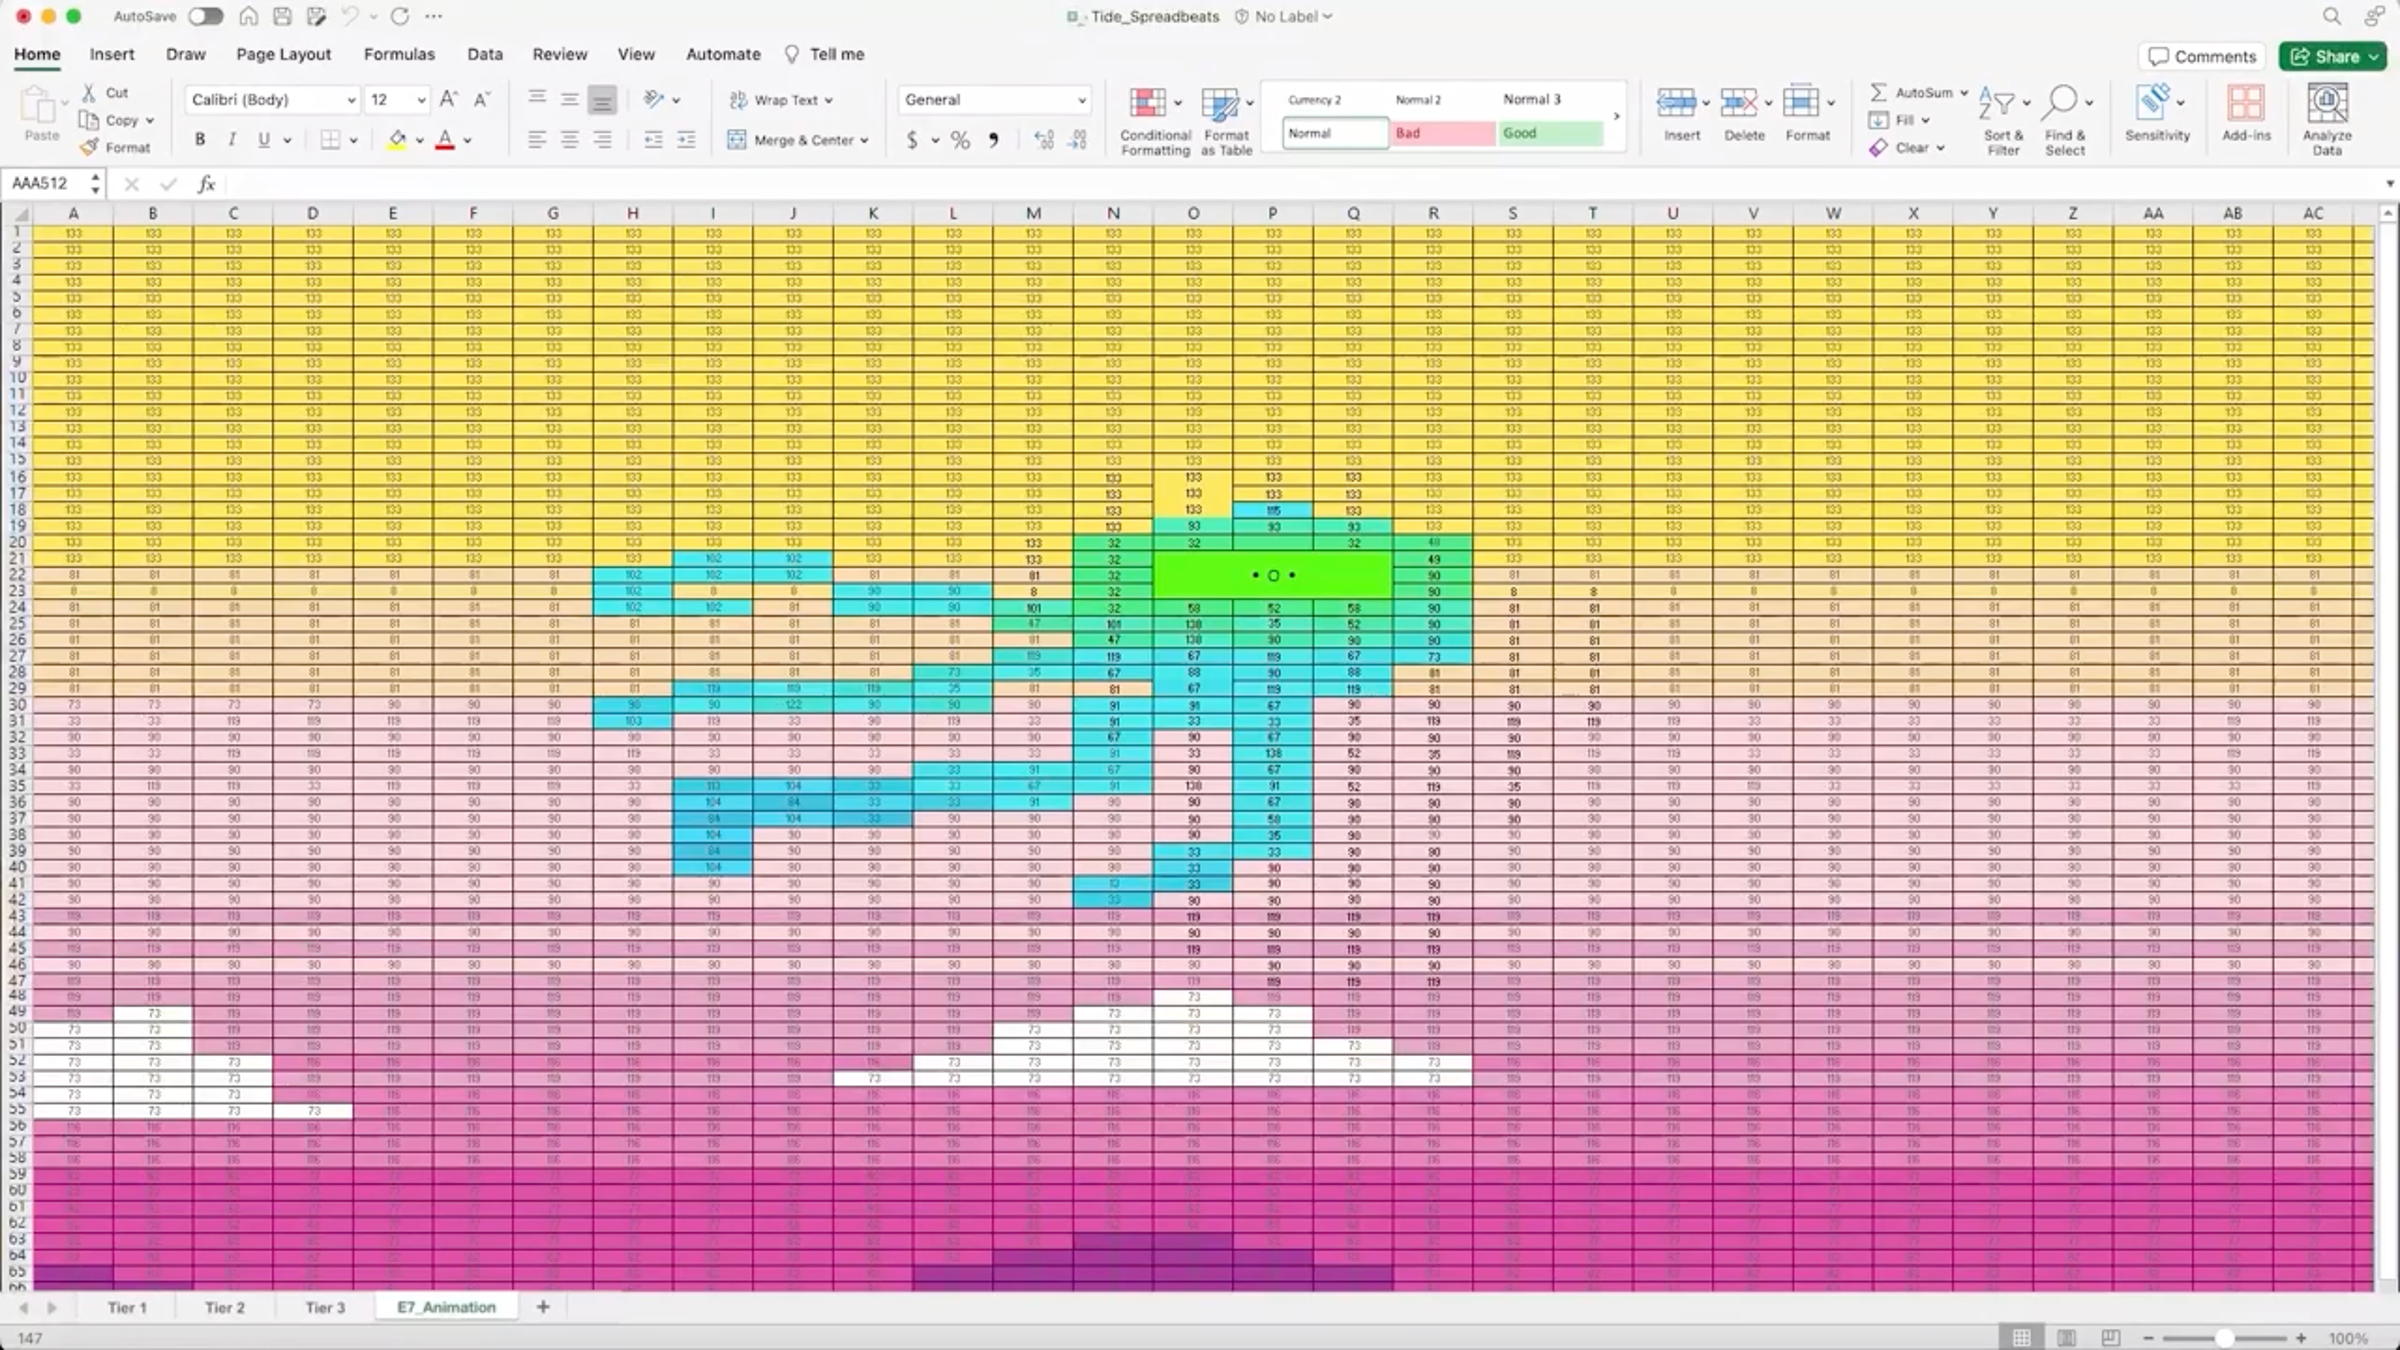Switch to the Tier 2 sheet tab

224,1307
